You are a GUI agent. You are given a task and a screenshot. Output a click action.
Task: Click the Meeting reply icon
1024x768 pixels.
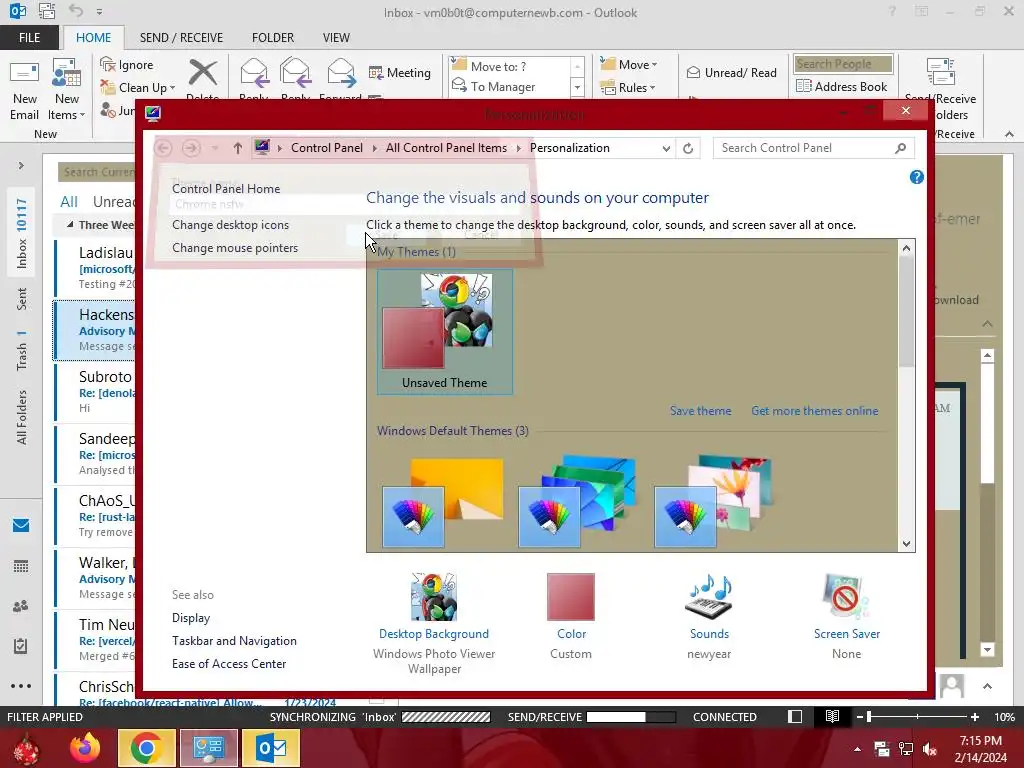376,72
